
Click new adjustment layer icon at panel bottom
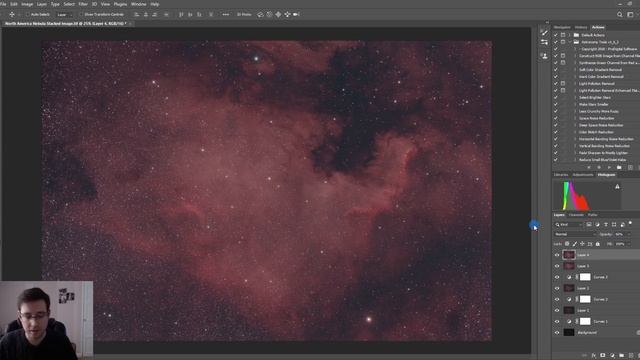(612, 356)
